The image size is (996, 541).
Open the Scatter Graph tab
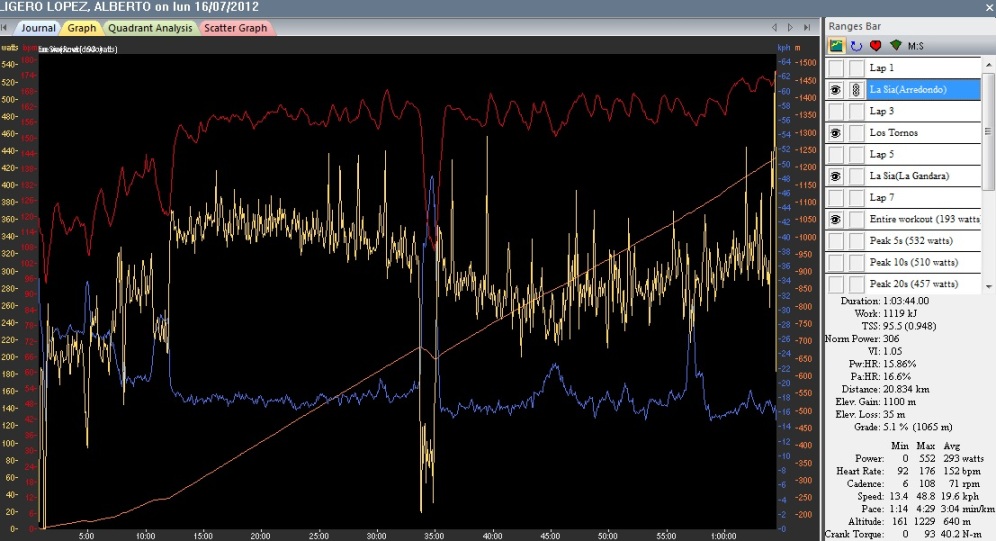pyautogui.click(x=236, y=28)
